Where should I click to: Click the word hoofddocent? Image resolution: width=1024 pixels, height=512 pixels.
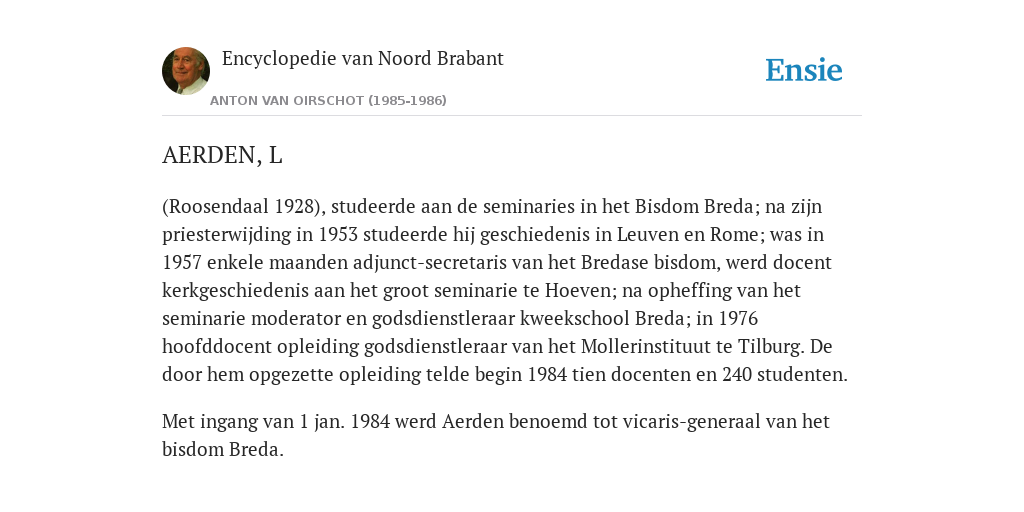(x=216, y=347)
